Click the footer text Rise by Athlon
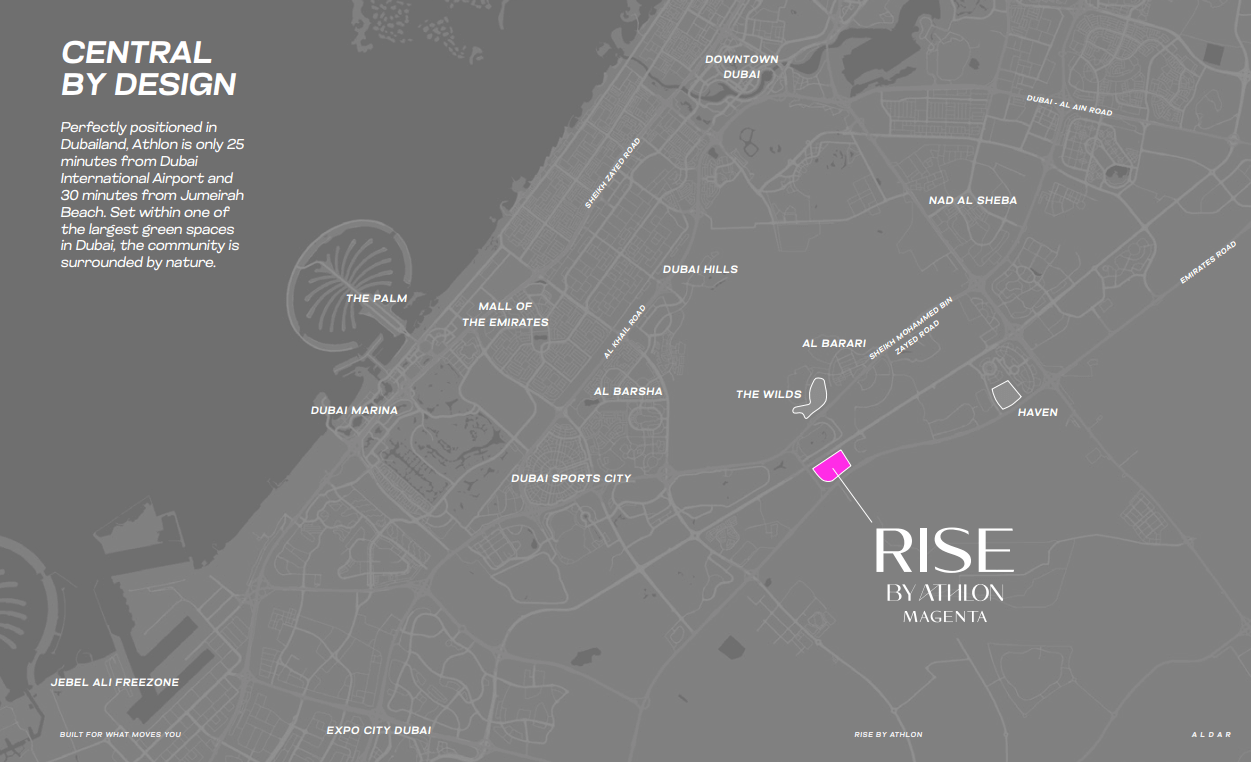The image size is (1251, 762). [x=888, y=735]
